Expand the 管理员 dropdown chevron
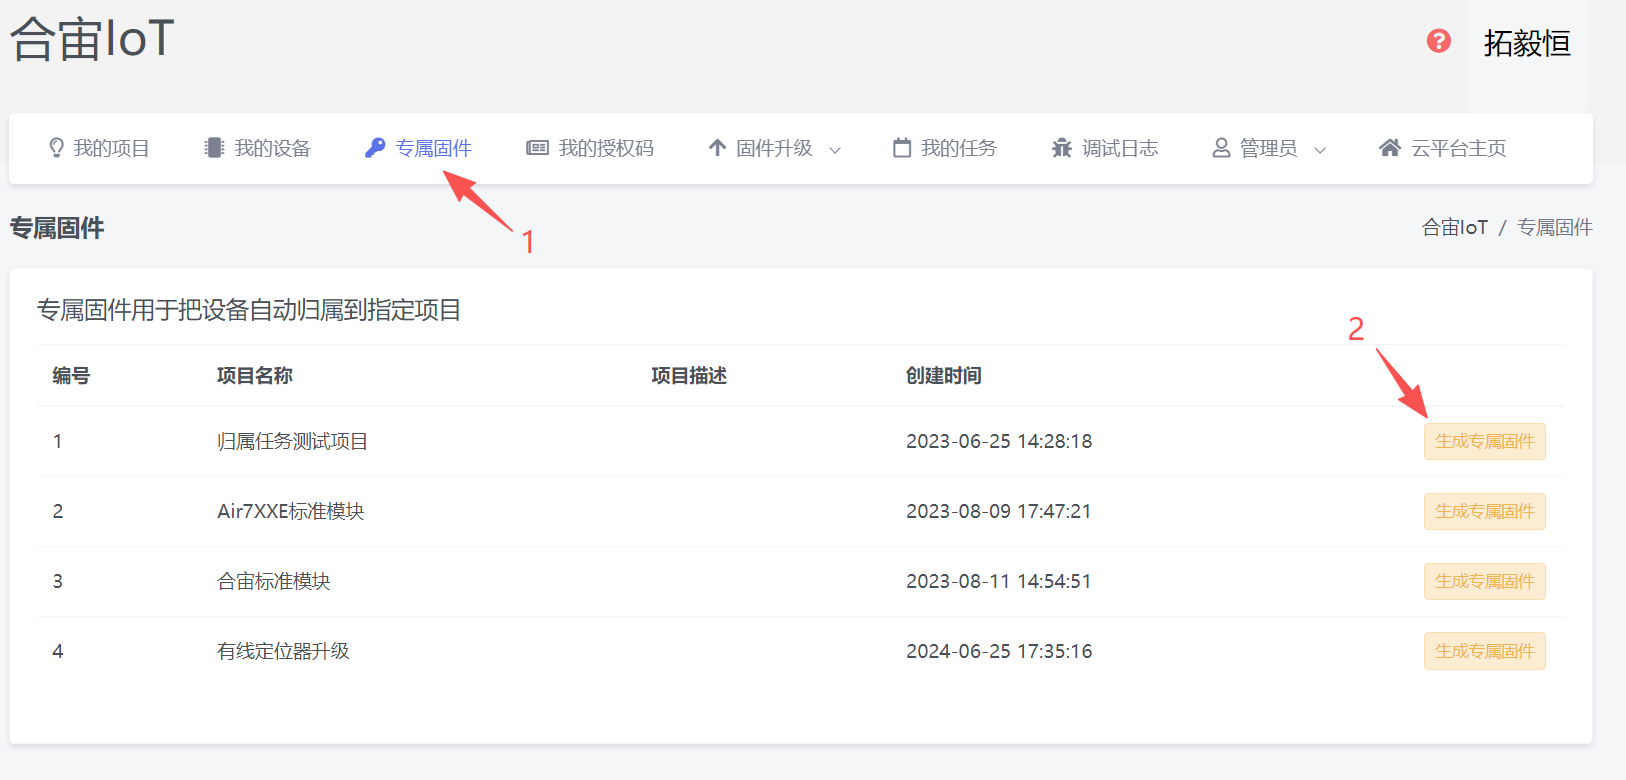The image size is (1626, 780). (1320, 150)
